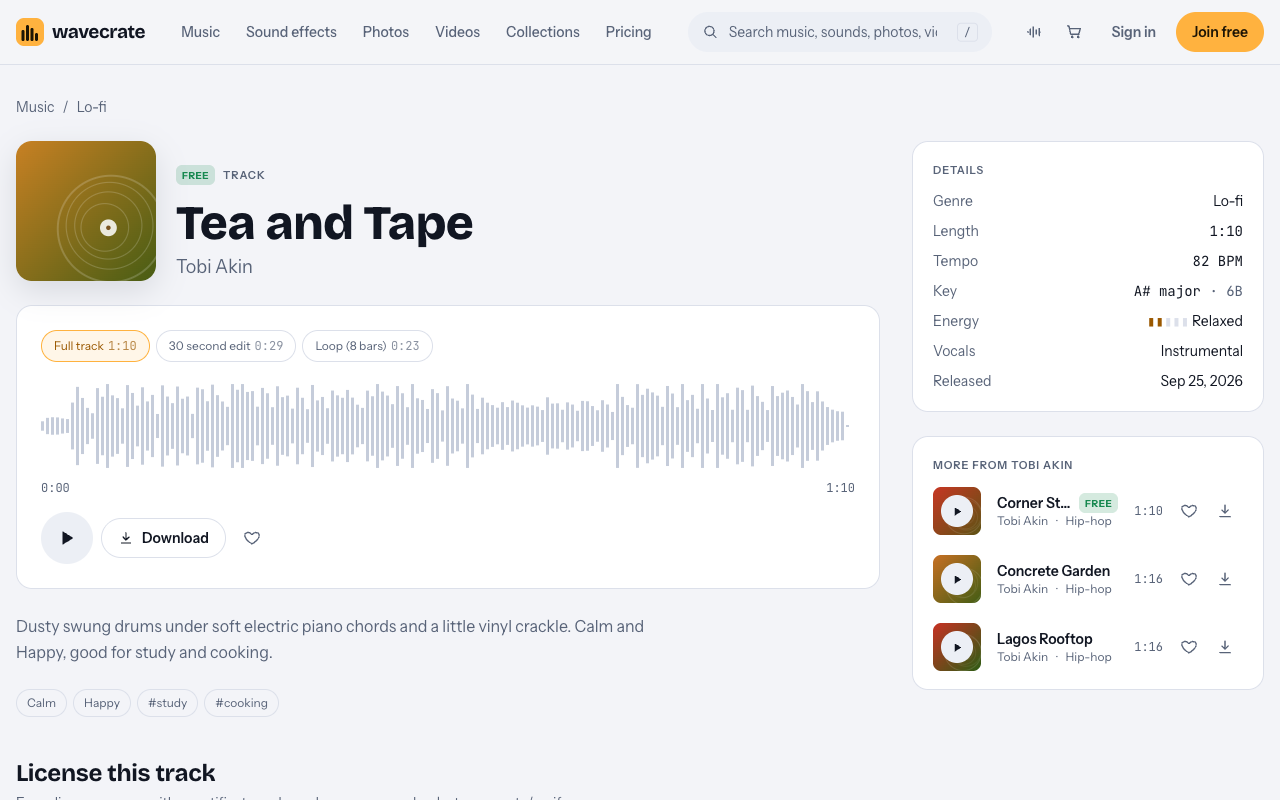This screenshot has height=800, width=1280.
Task: Like the Lagos Rooftop track
Action: [1189, 647]
